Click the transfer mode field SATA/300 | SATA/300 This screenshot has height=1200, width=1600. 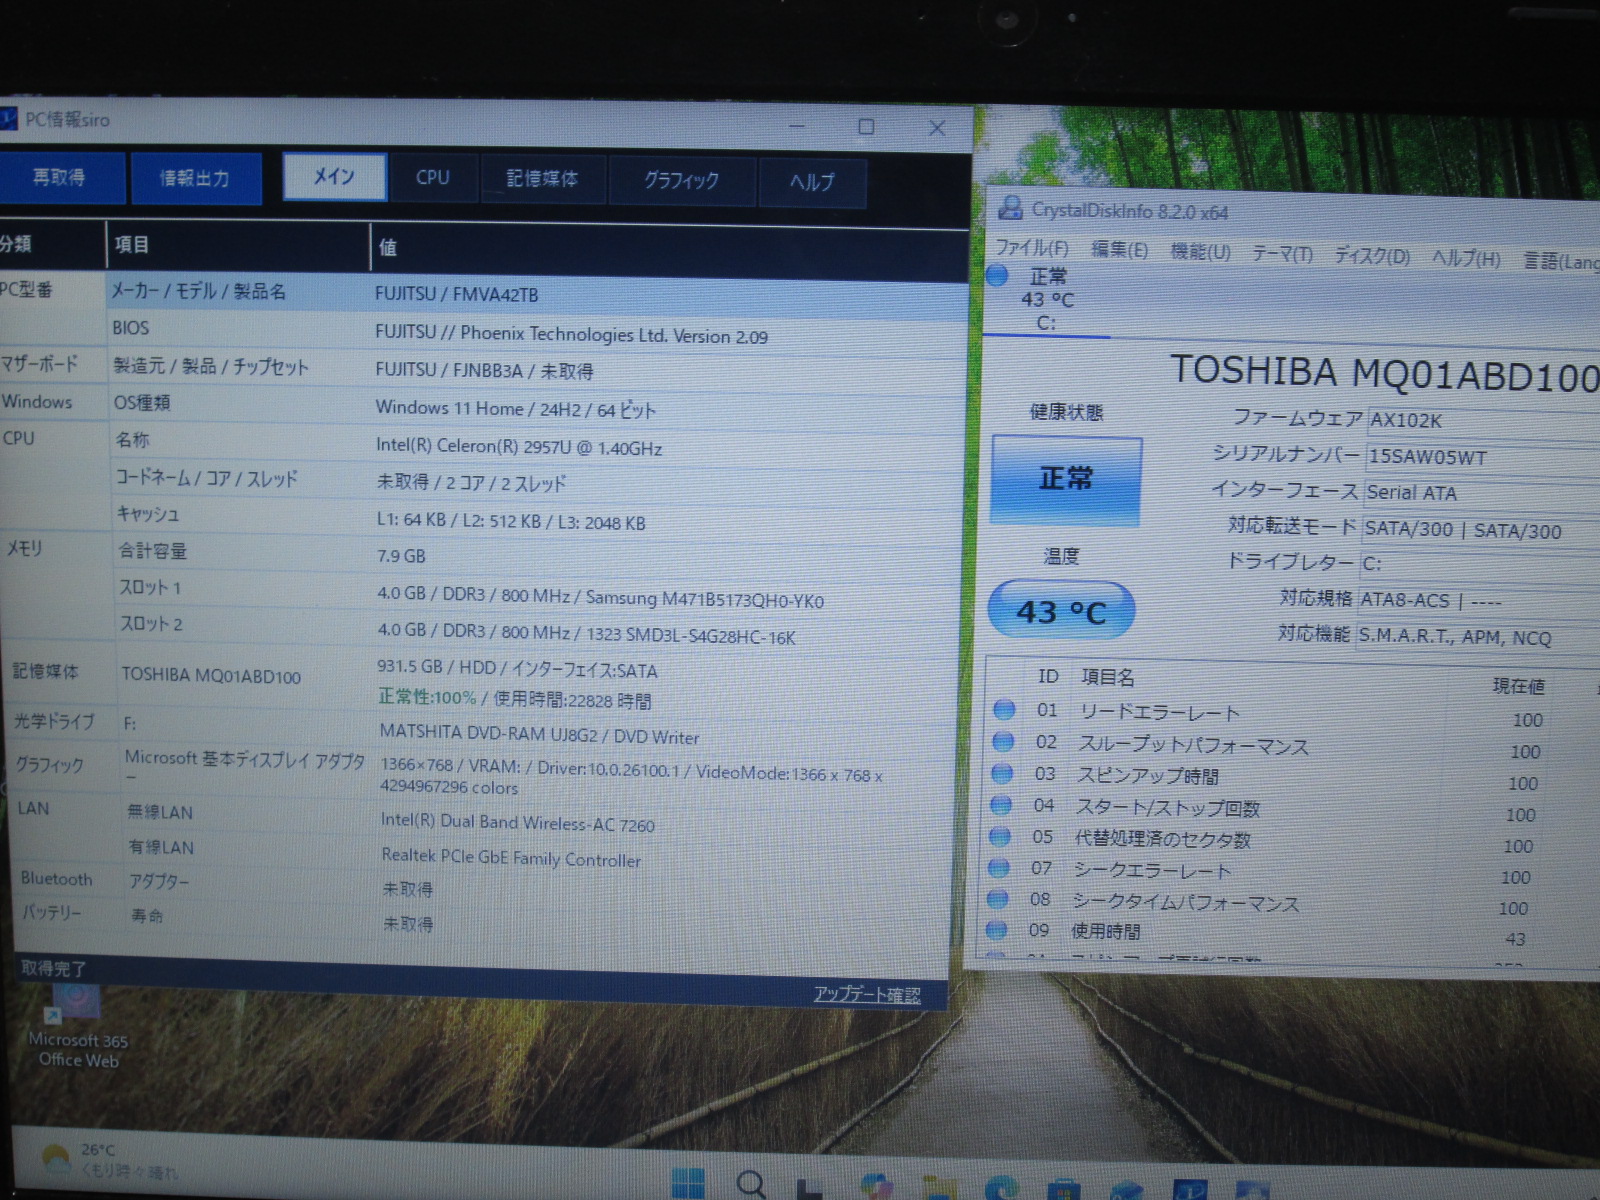click(1480, 530)
